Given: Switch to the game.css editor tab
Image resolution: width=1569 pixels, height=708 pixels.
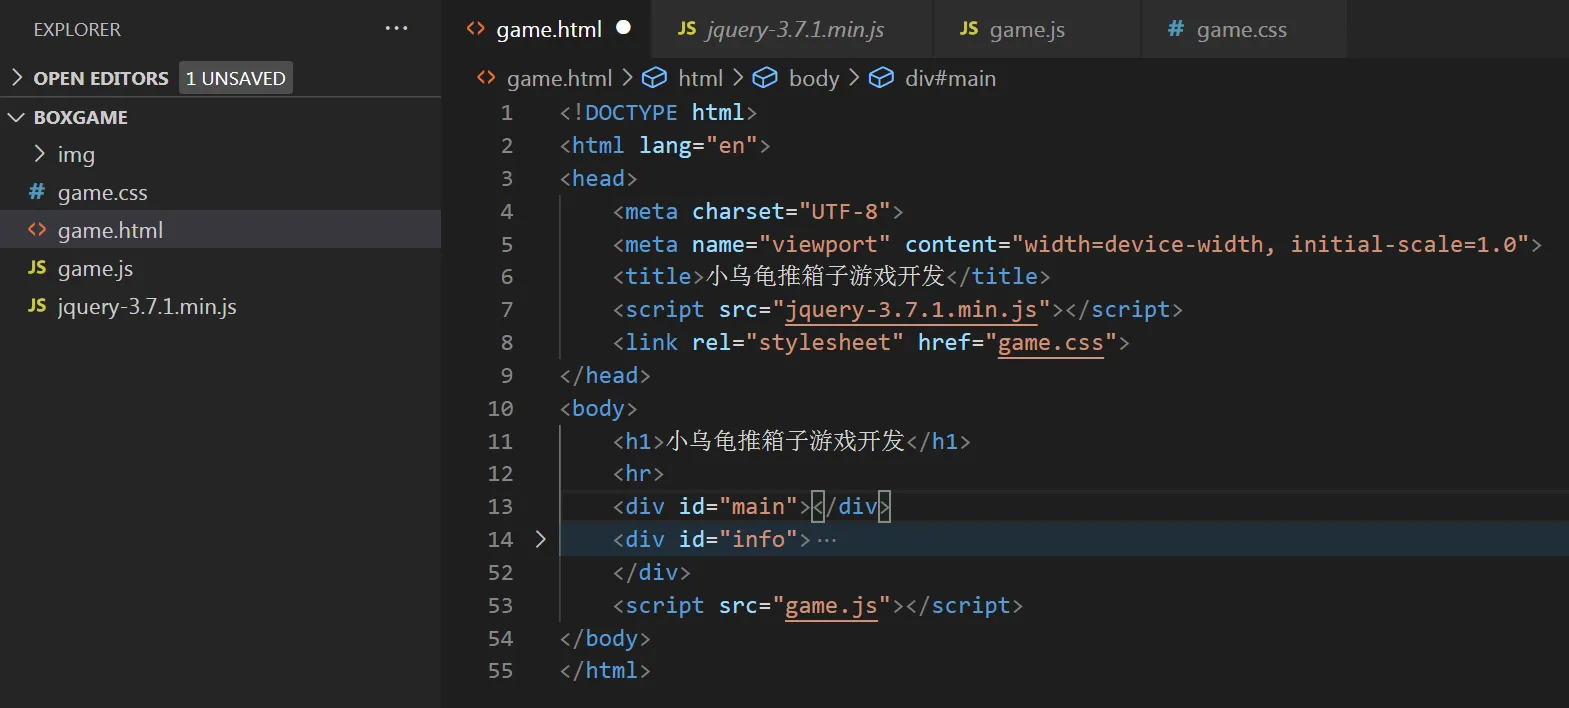Looking at the screenshot, I should point(1244,29).
